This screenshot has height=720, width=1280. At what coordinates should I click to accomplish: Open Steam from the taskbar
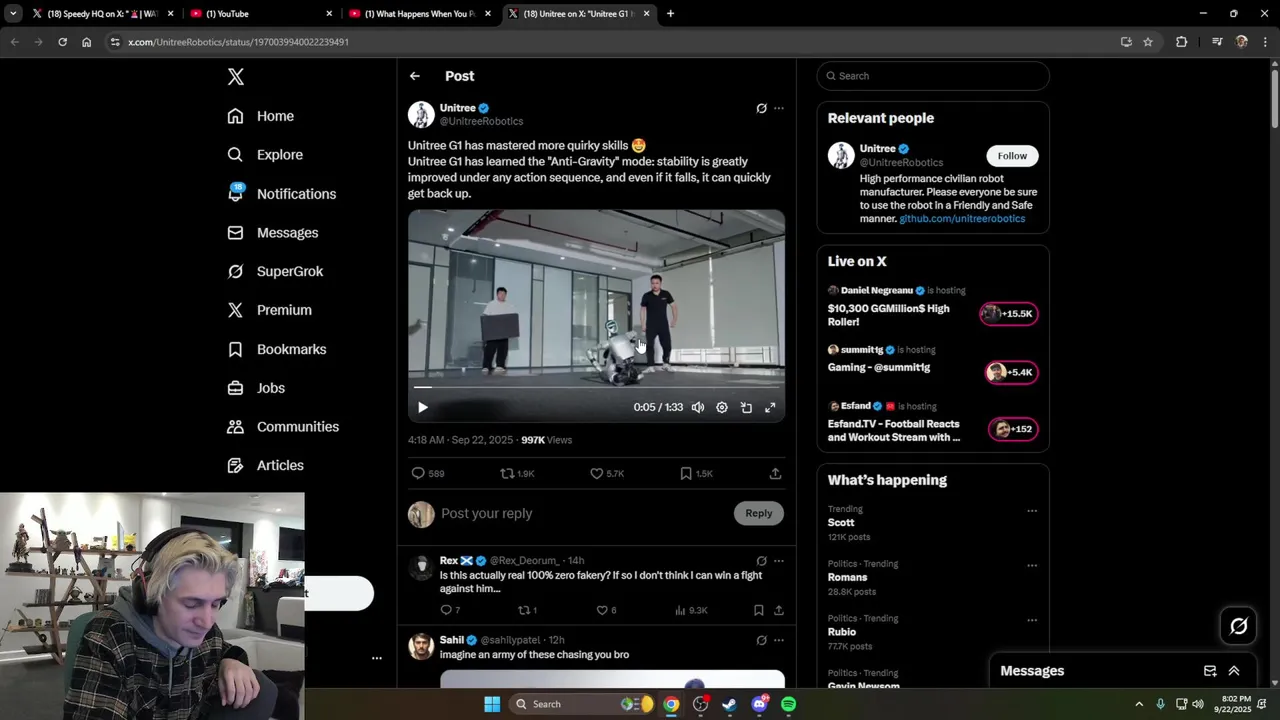(x=729, y=704)
